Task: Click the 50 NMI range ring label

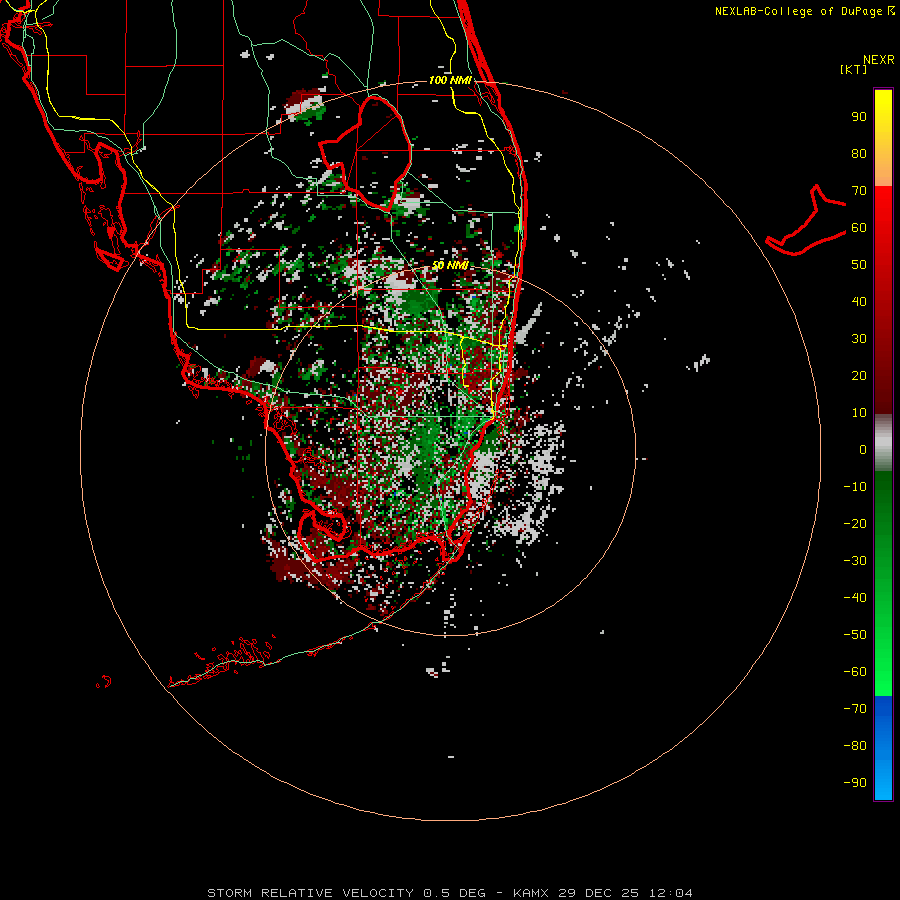Action: pos(450,265)
